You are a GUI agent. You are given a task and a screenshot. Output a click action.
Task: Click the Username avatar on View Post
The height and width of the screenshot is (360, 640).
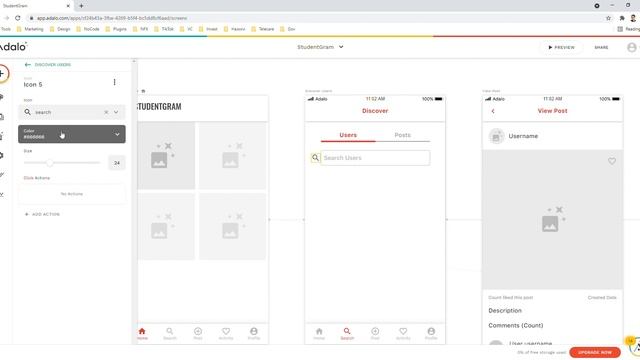pyautogui.click(x=496, y=136)
